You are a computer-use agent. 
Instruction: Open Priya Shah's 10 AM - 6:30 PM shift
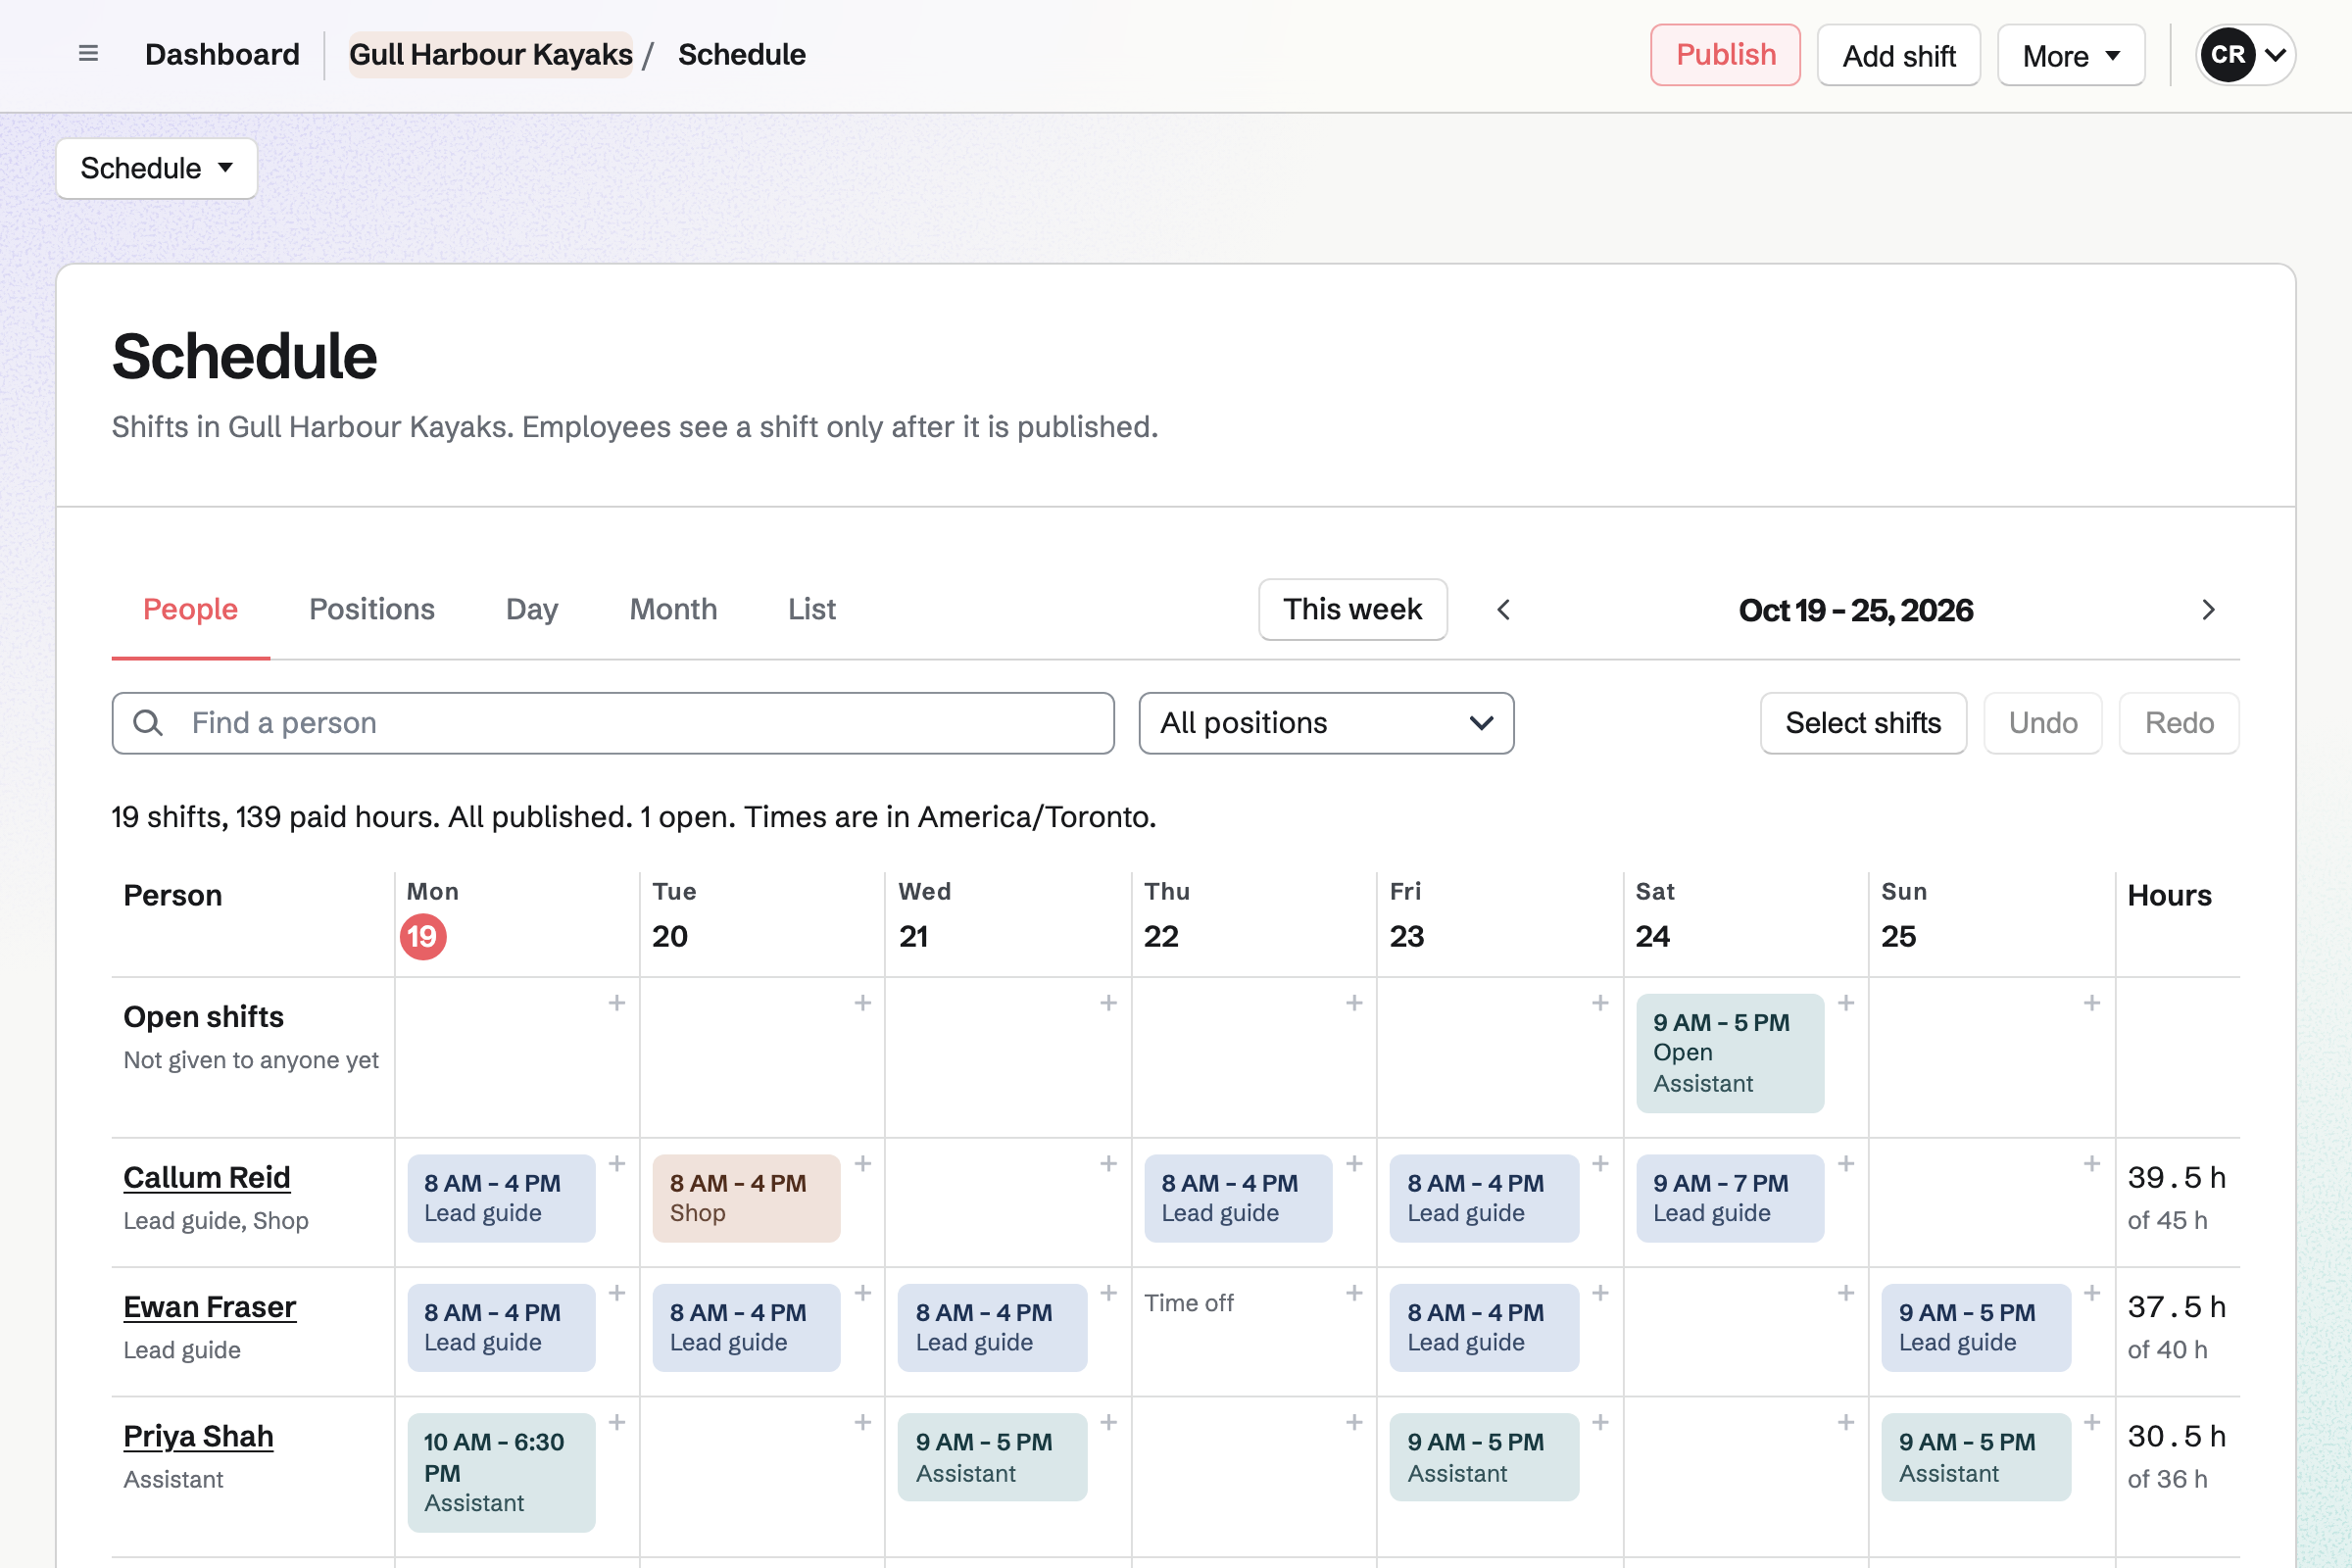(x=501, y=1472)
